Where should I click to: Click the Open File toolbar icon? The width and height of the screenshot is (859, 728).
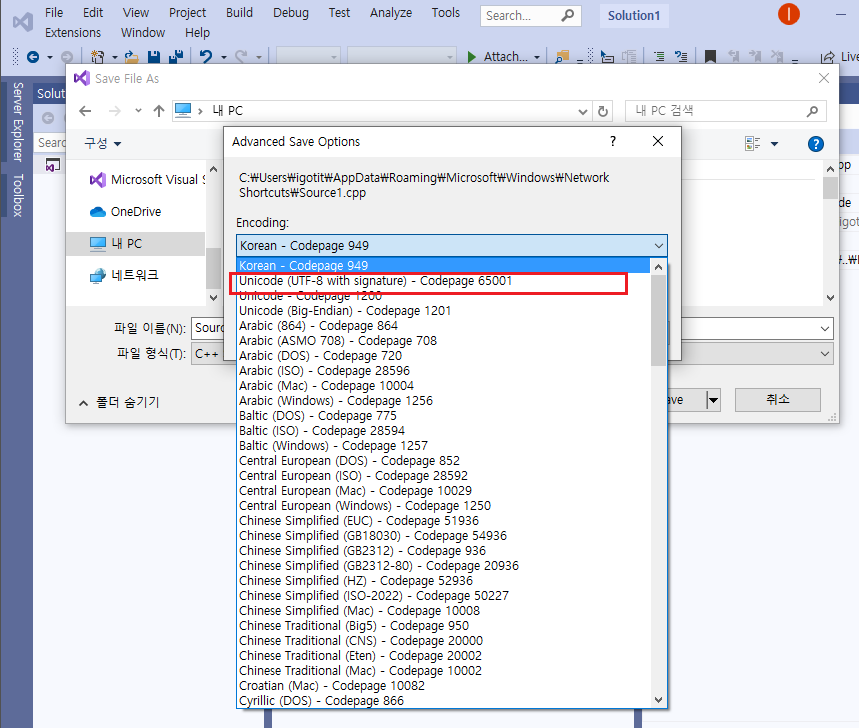tap(131, 56)
